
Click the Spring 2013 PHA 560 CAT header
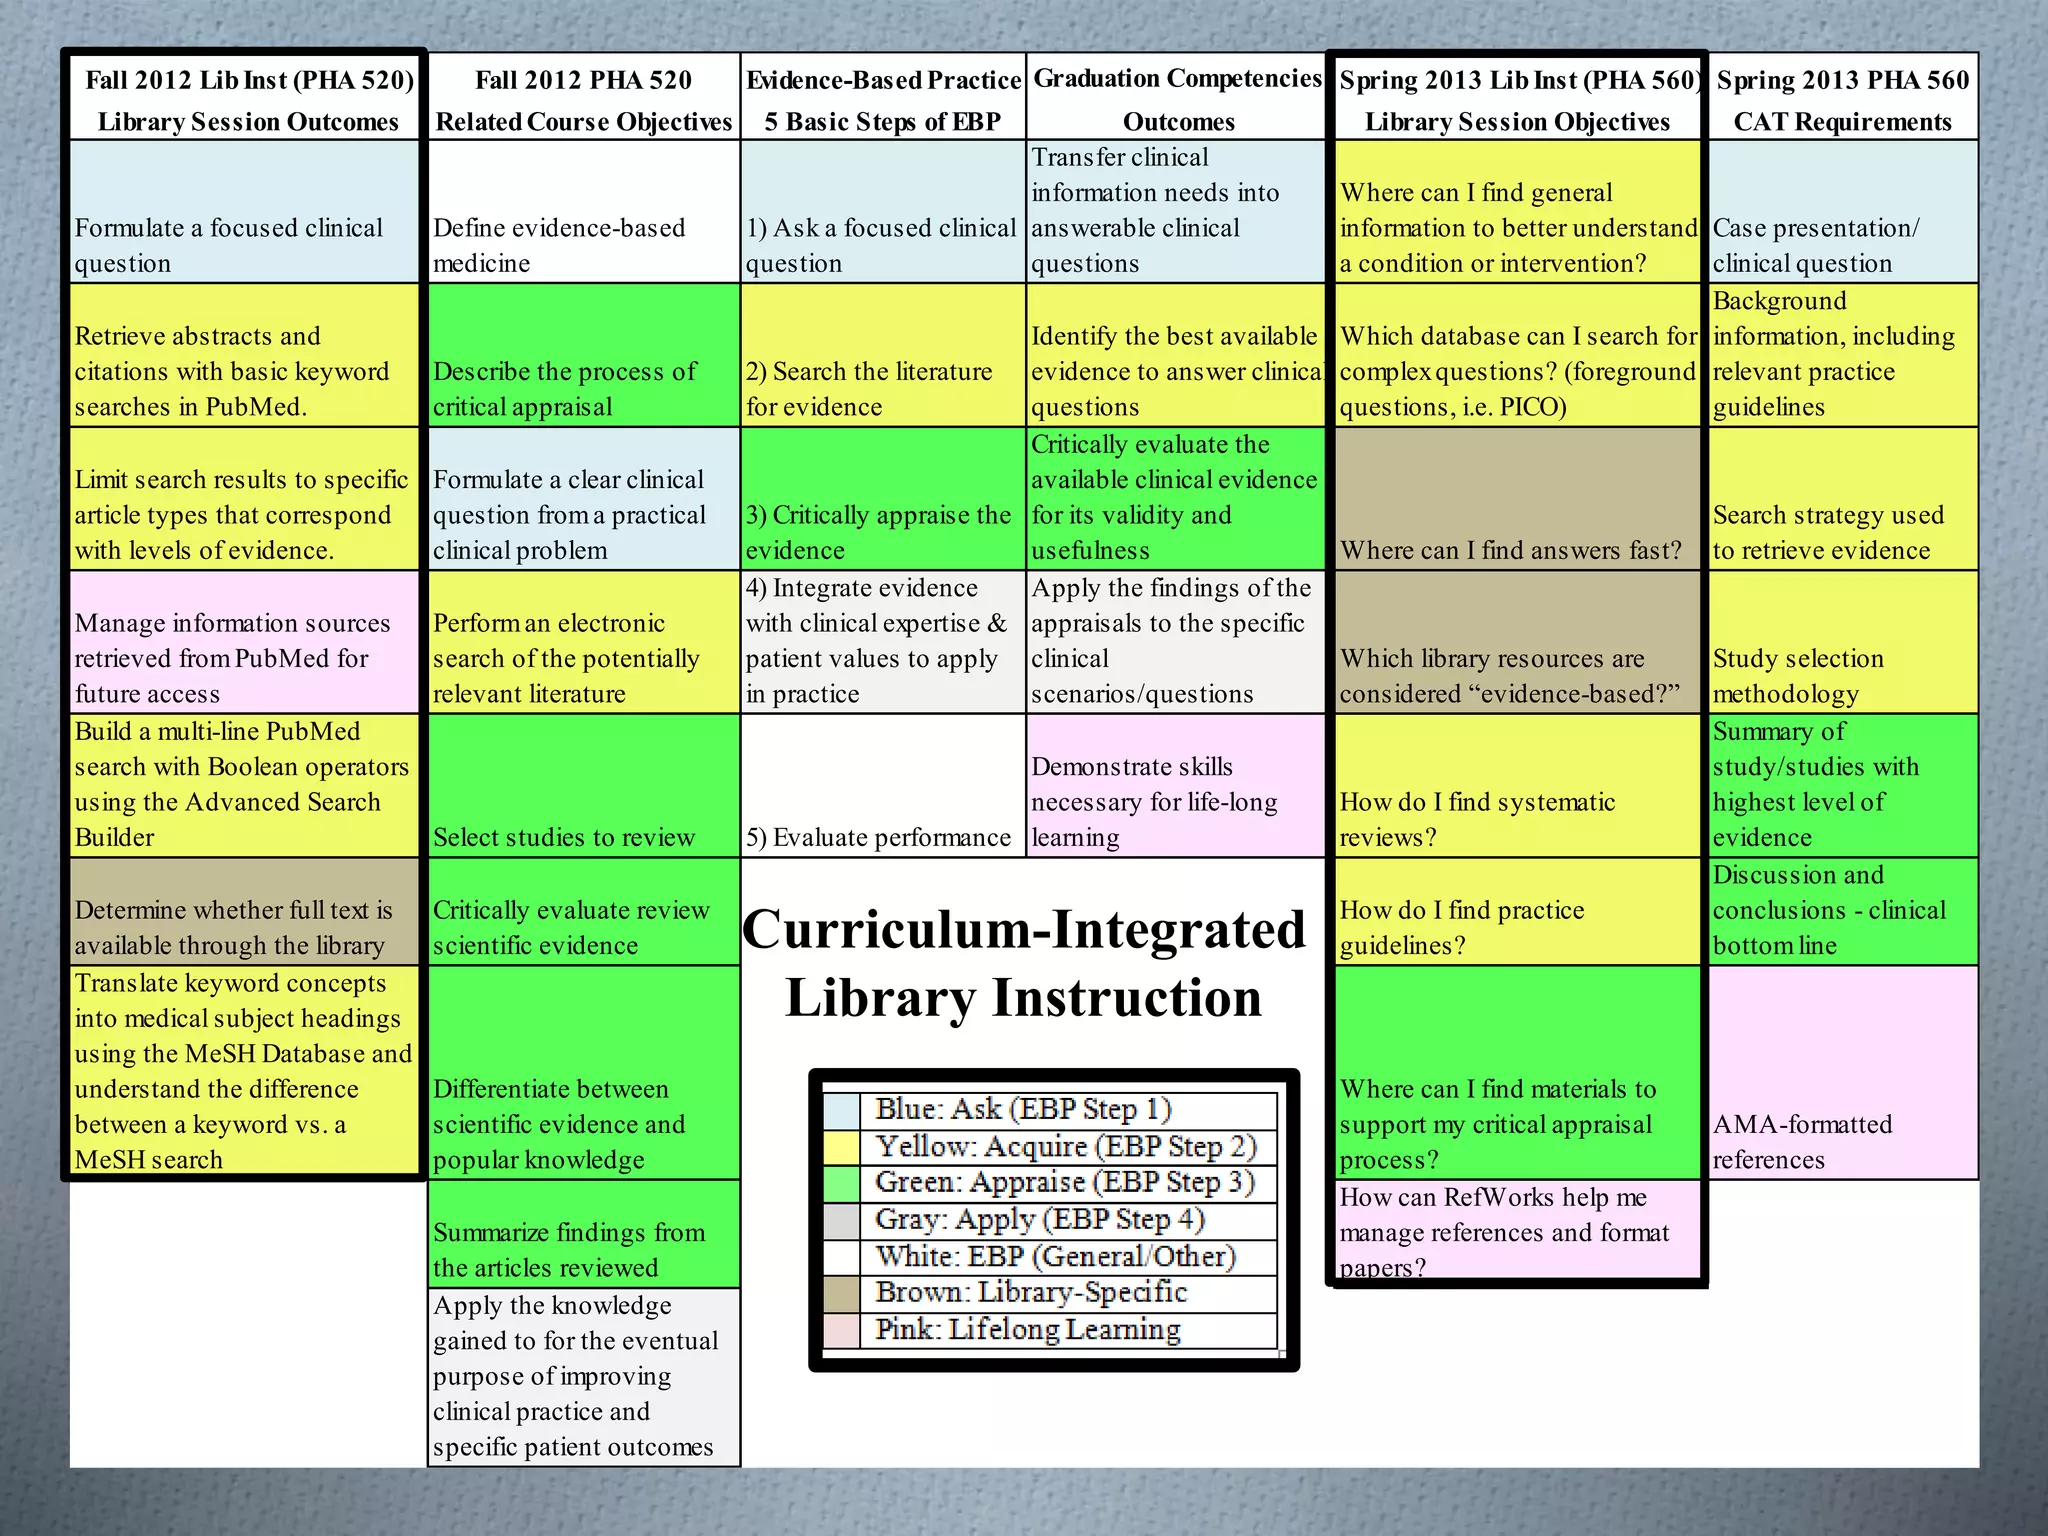pos(1842,99)
